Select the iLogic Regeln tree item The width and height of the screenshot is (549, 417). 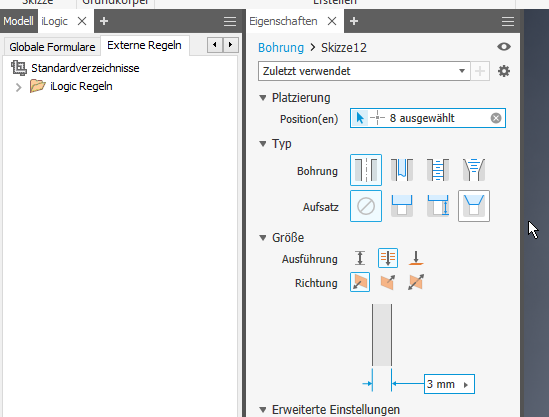pyautogui.click(x=81, y=86)
